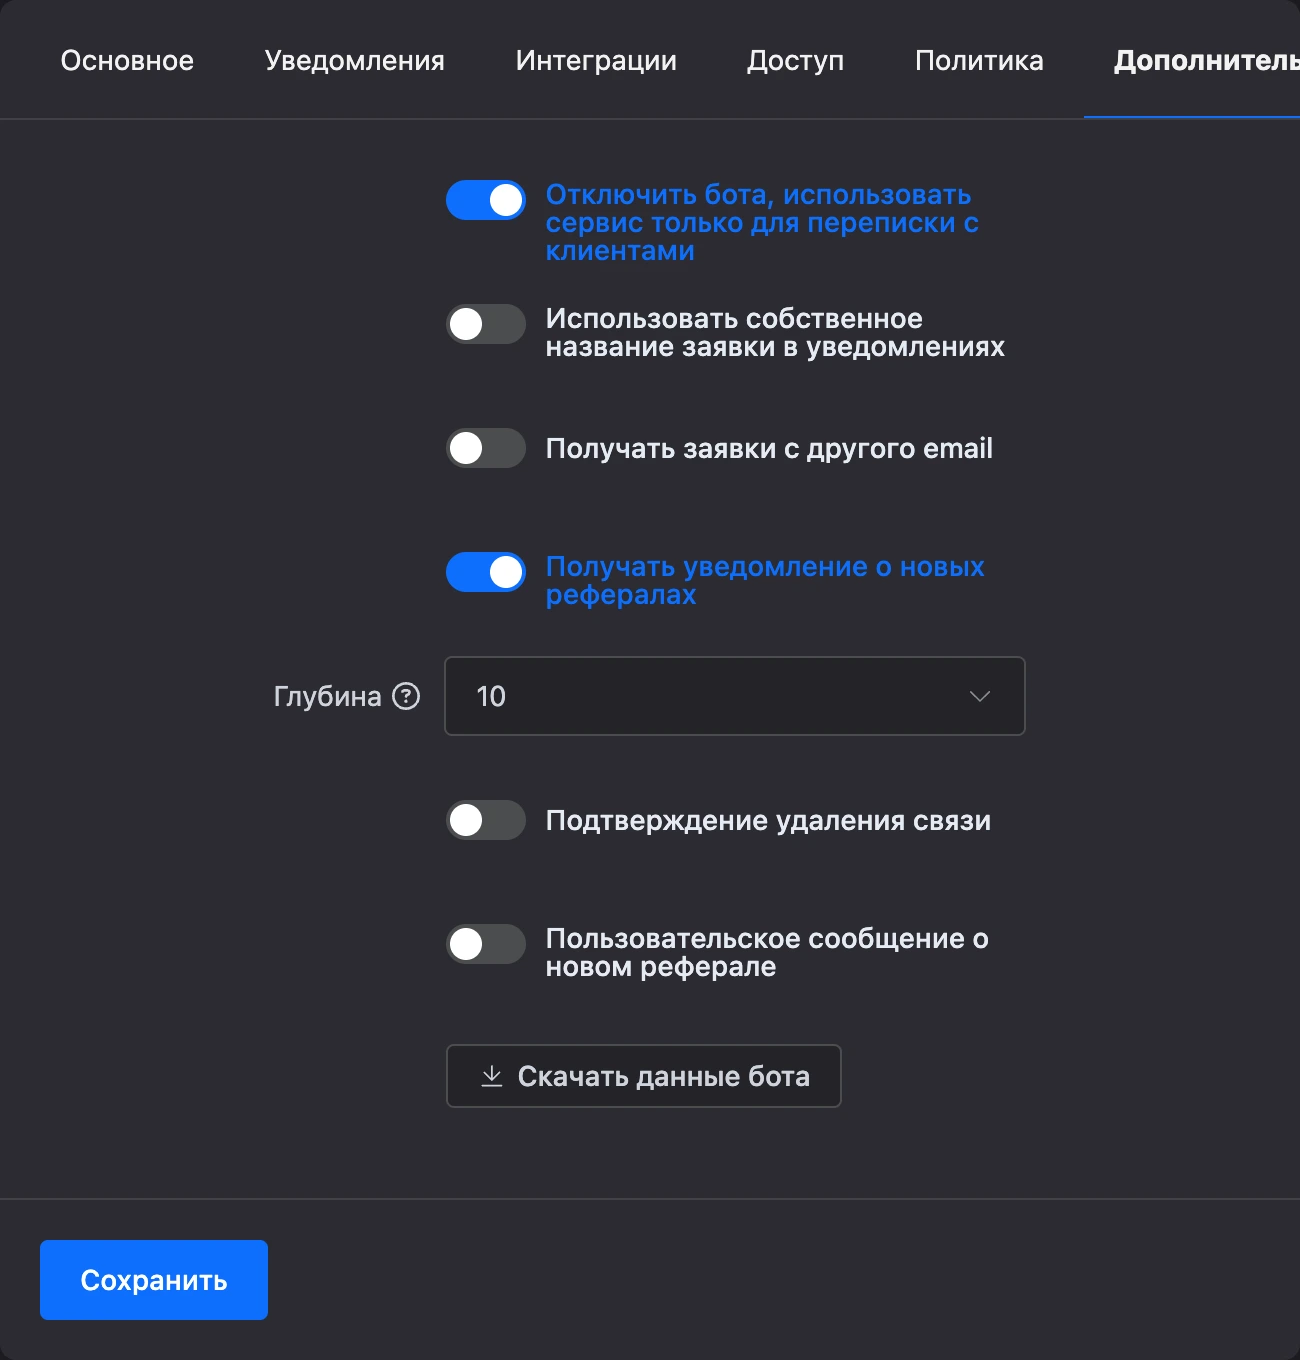Click the Скачать данные бота button

(x=644, y=1076)
